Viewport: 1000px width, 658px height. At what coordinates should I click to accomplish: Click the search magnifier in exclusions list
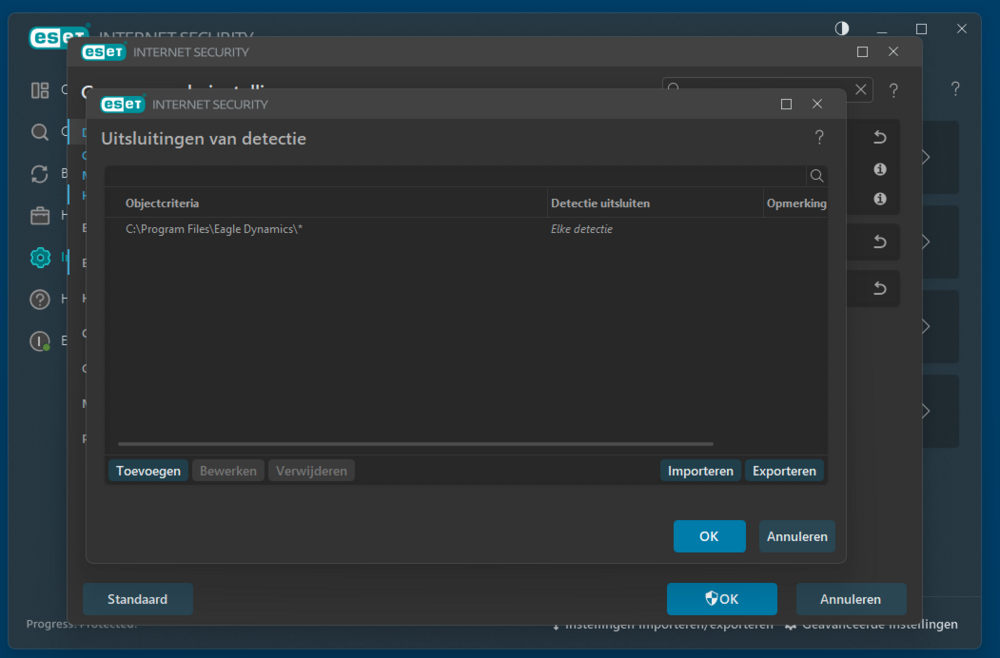click(x=816, y=176)
